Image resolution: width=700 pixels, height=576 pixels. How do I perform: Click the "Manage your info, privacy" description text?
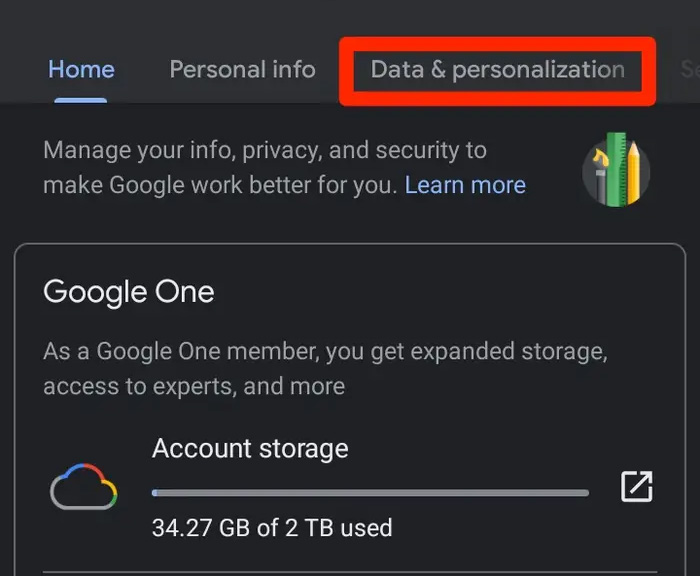tap(265, 152)
